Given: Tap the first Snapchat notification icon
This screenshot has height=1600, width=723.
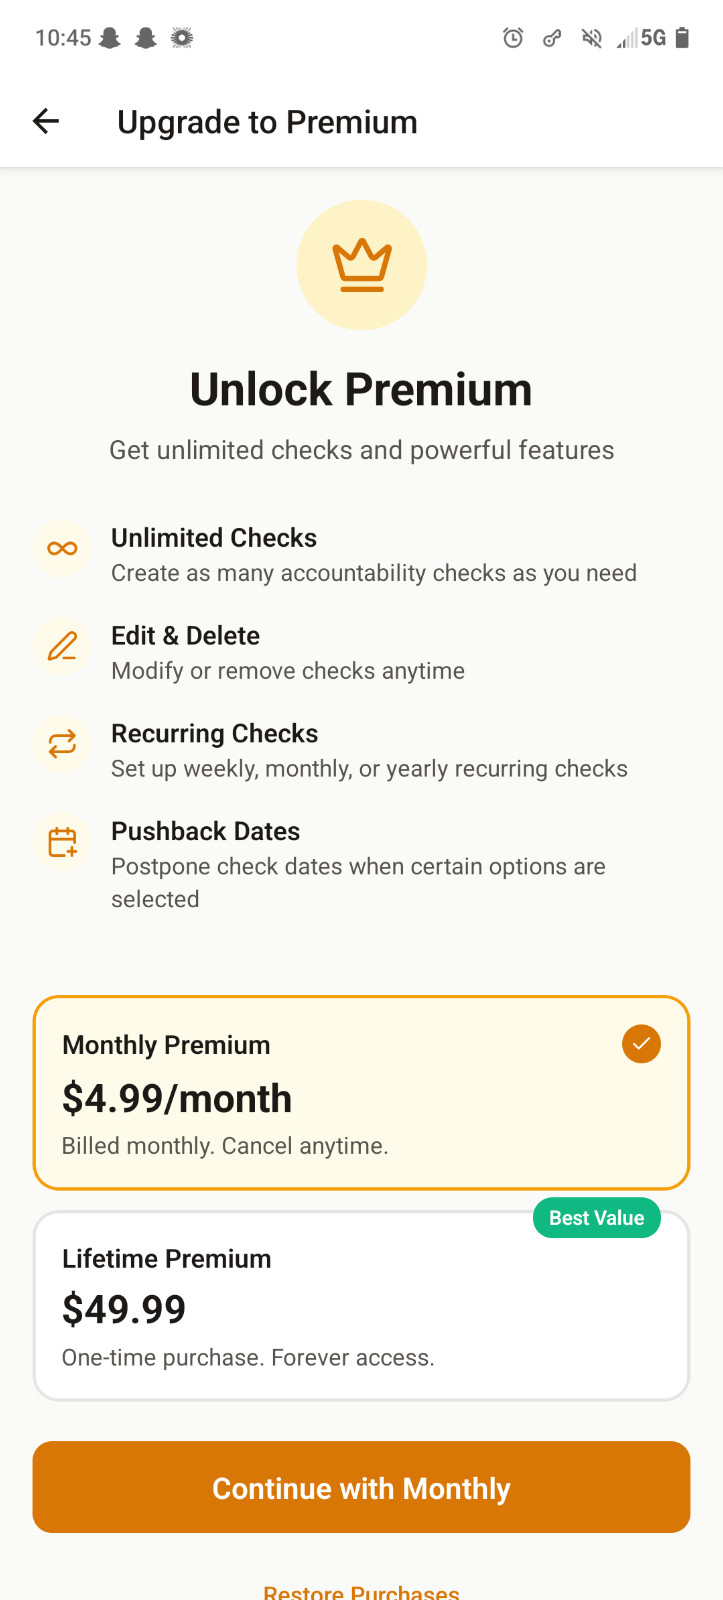Looking at the screenshot, I should 110,38.
